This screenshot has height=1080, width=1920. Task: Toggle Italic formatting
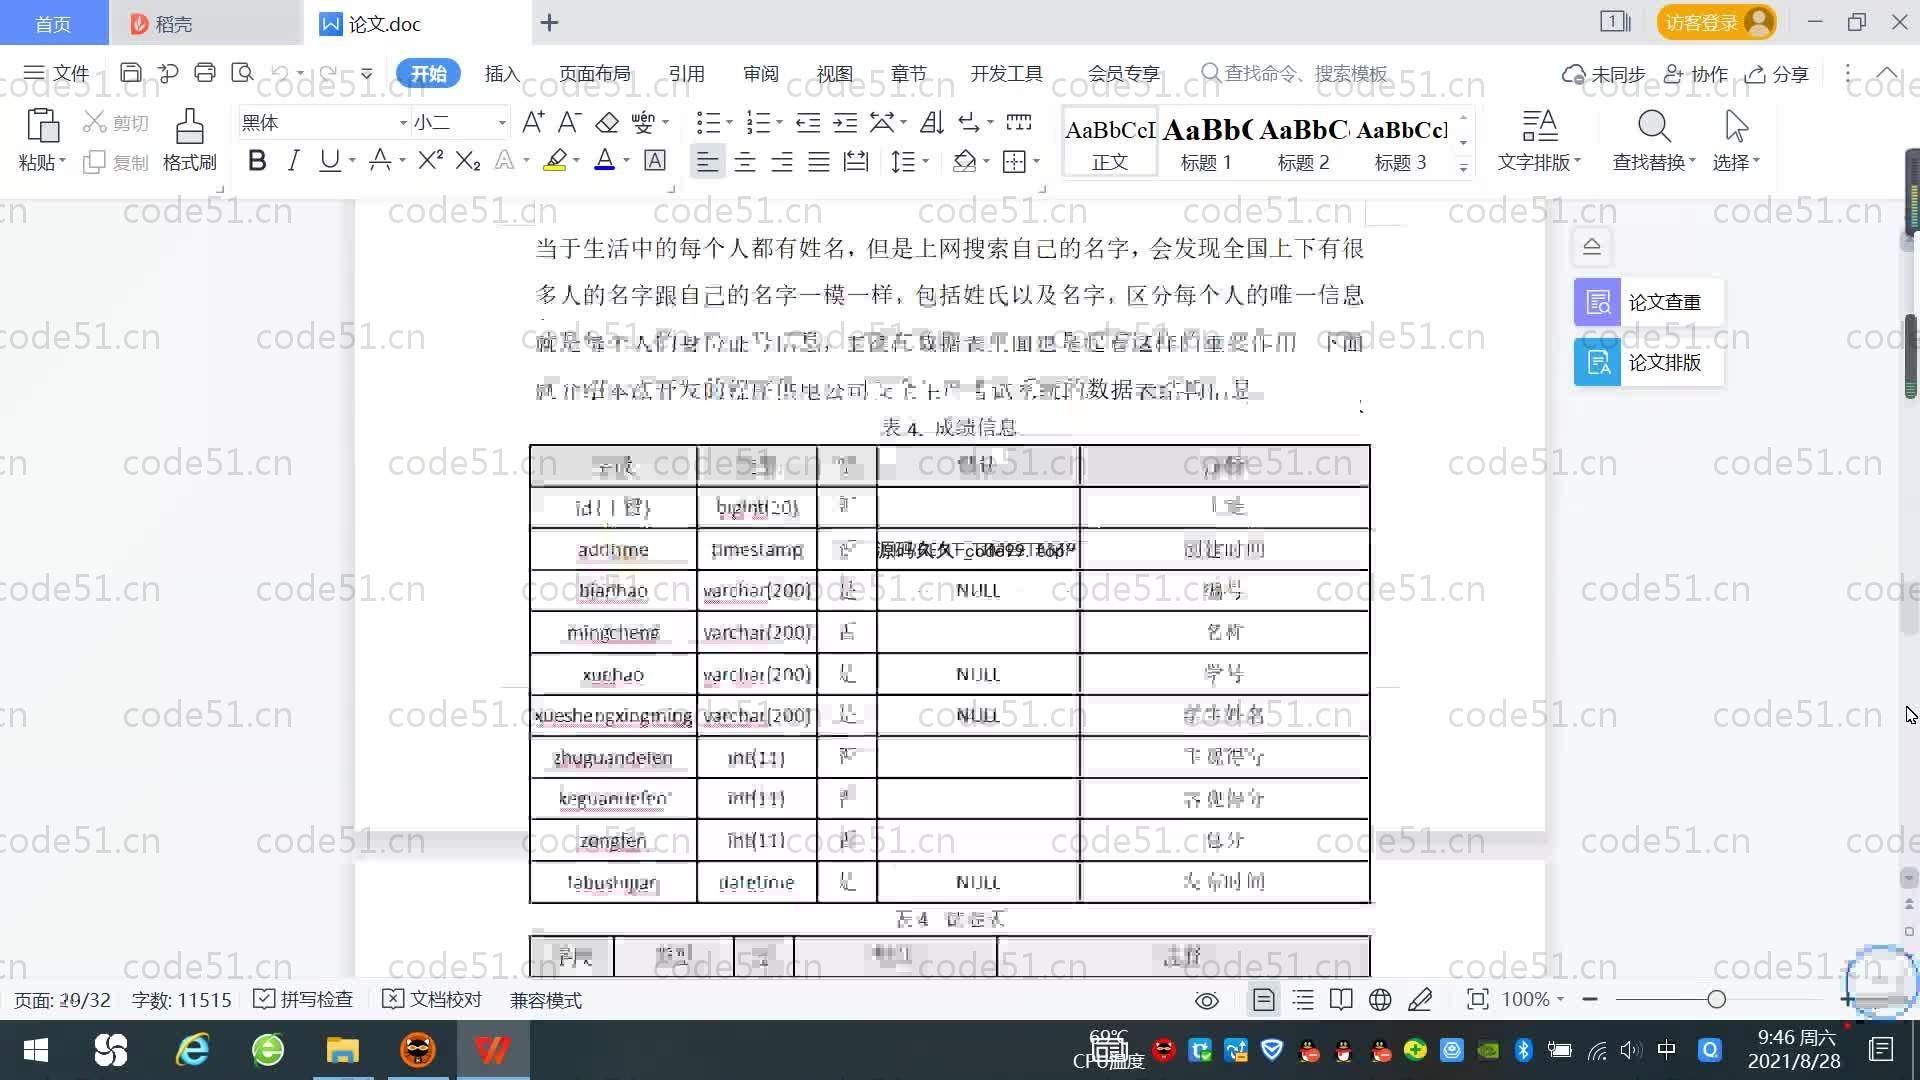click(x=293, y=160)
